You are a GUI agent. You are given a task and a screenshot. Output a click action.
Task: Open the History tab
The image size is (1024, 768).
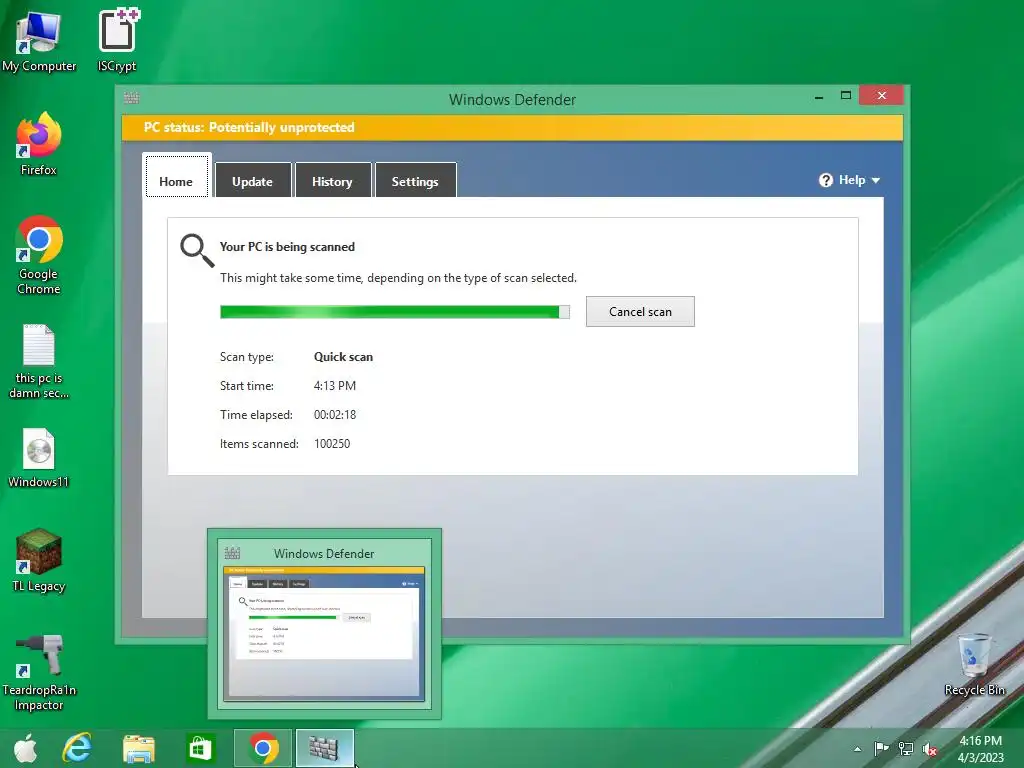coord(332,181)
